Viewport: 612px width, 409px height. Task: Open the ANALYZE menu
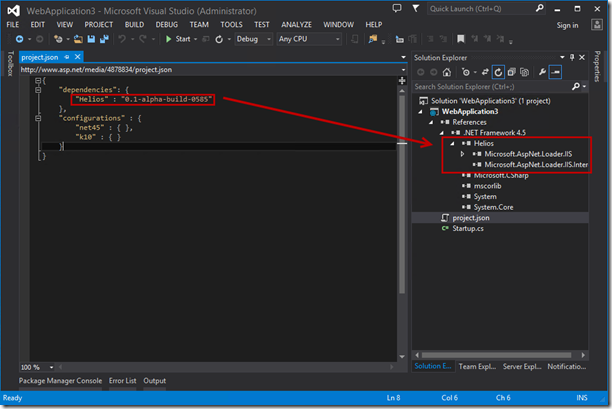pos(297,25)
